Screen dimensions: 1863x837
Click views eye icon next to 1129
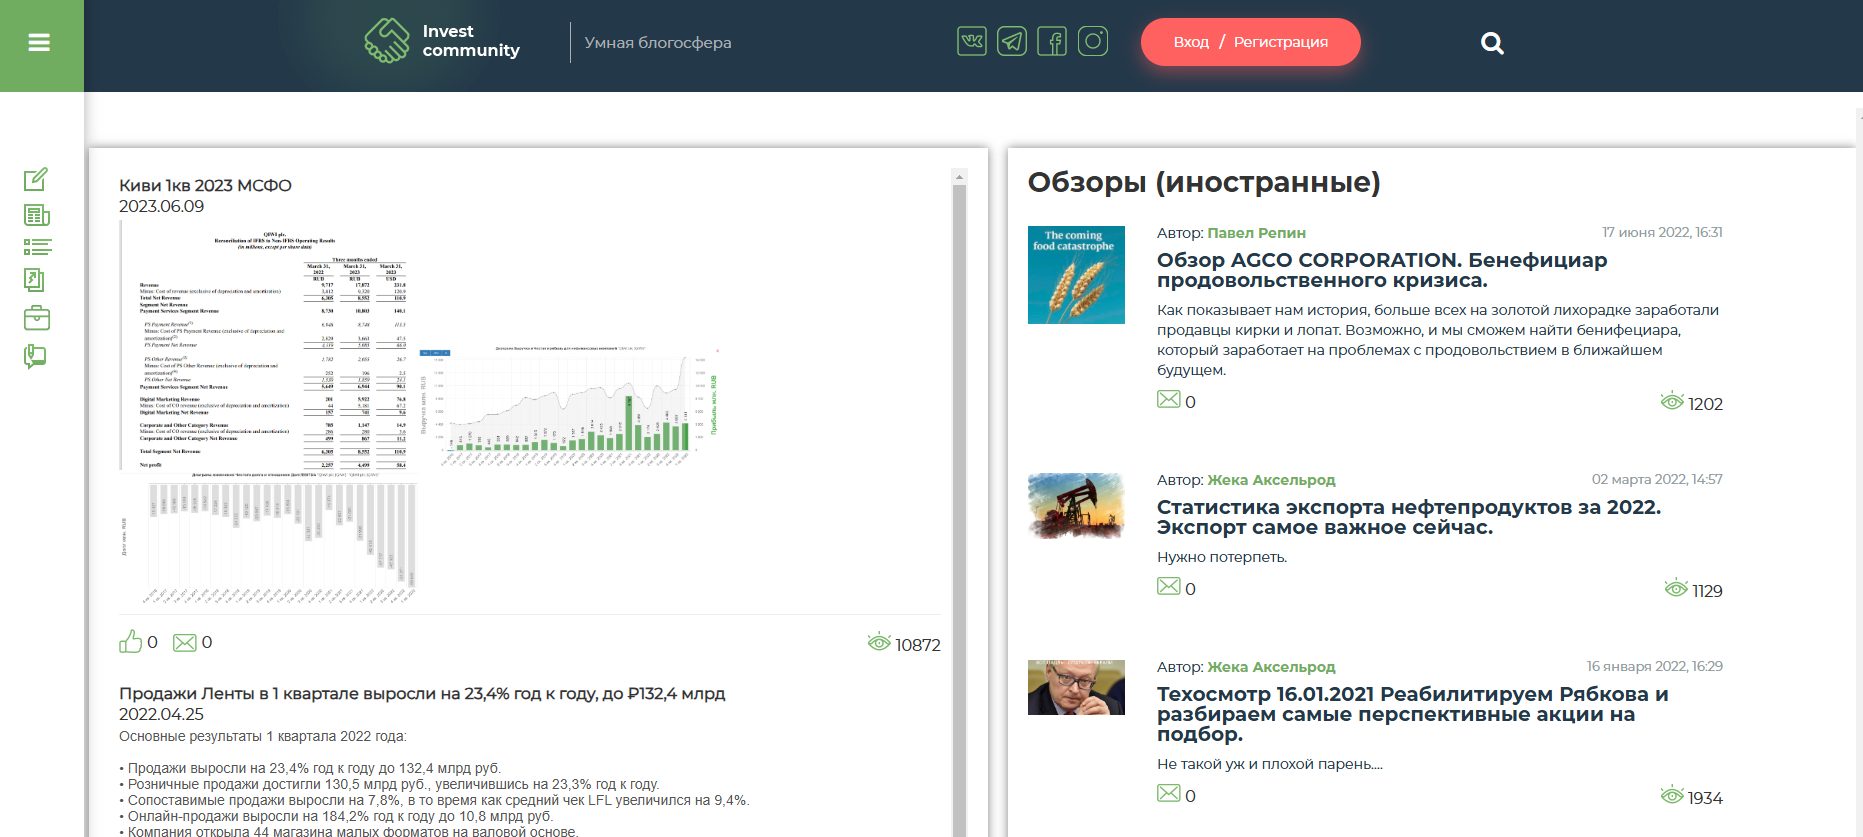click(1676, 588)
